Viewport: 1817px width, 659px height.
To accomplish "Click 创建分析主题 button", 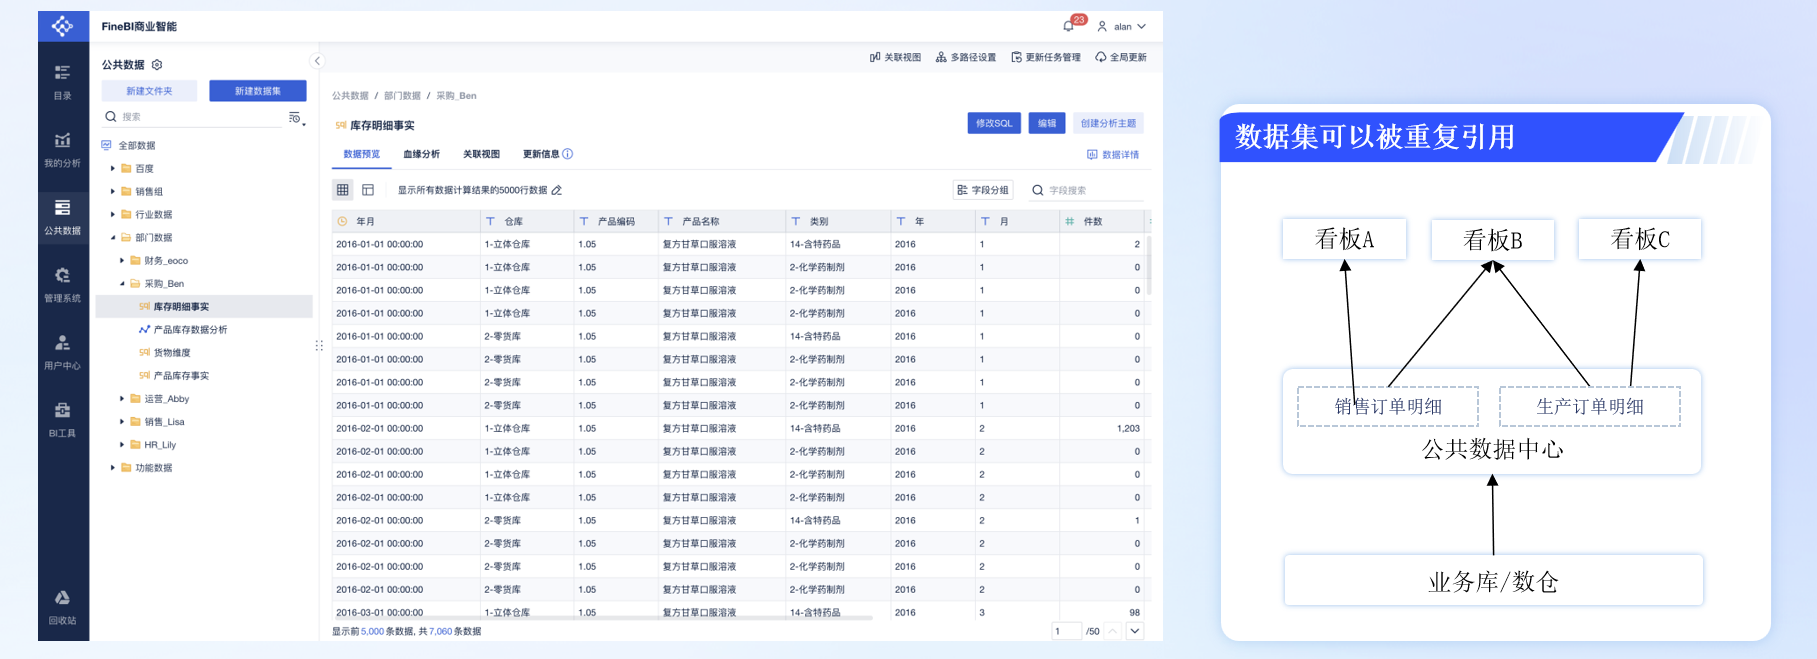I will [1108, 123].
